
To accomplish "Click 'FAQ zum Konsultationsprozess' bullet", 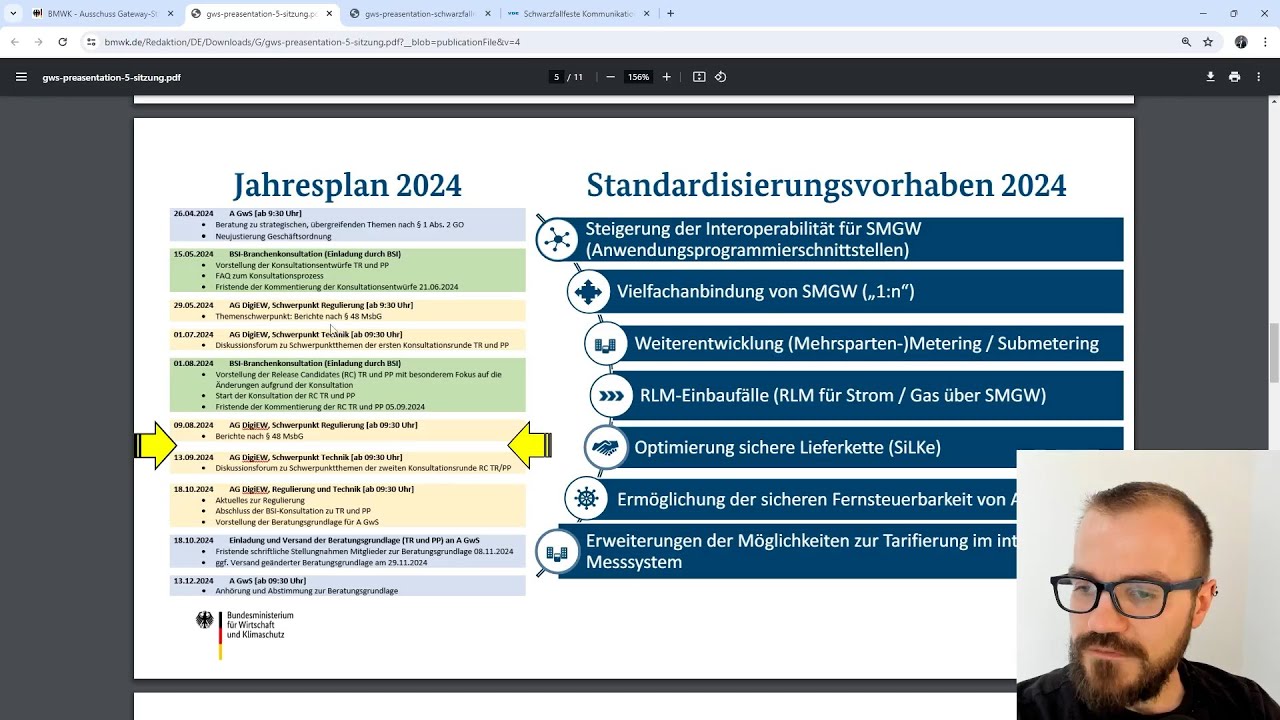I will [269, 276].
